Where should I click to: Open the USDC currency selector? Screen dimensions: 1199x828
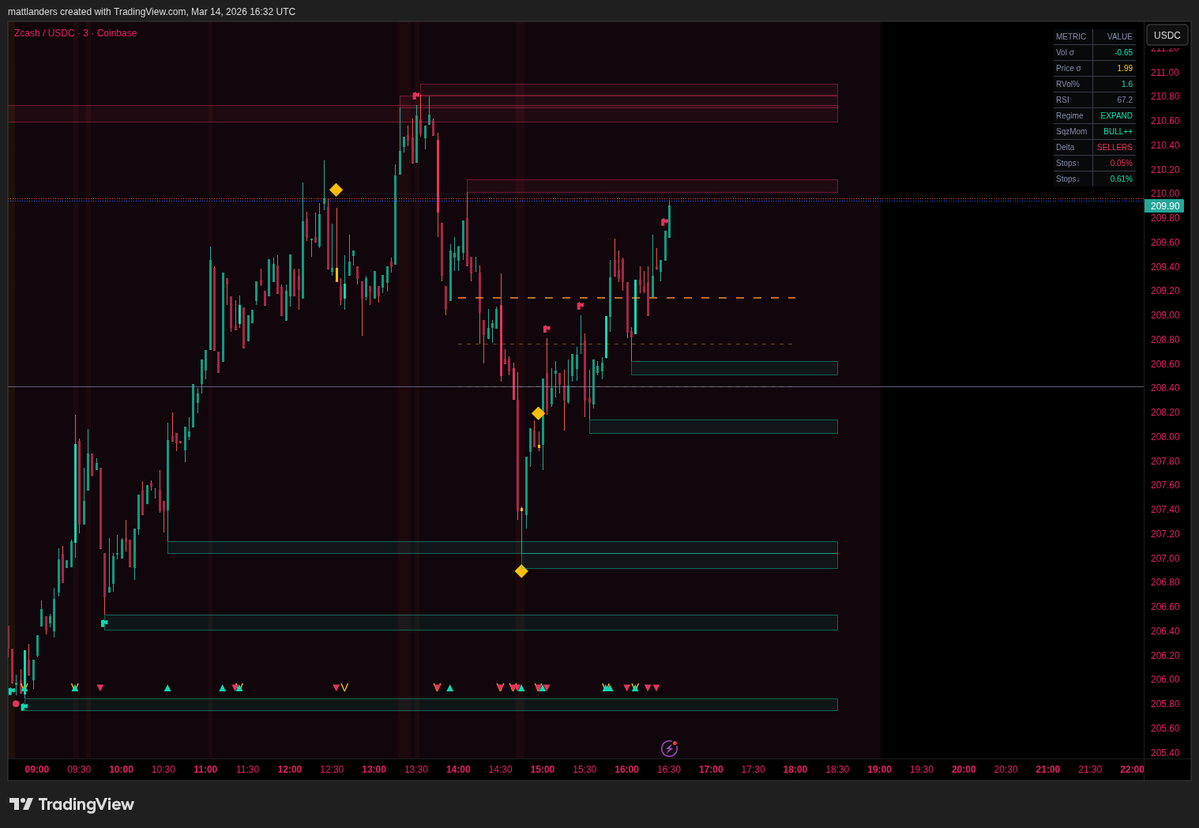tap(1167, 35)
